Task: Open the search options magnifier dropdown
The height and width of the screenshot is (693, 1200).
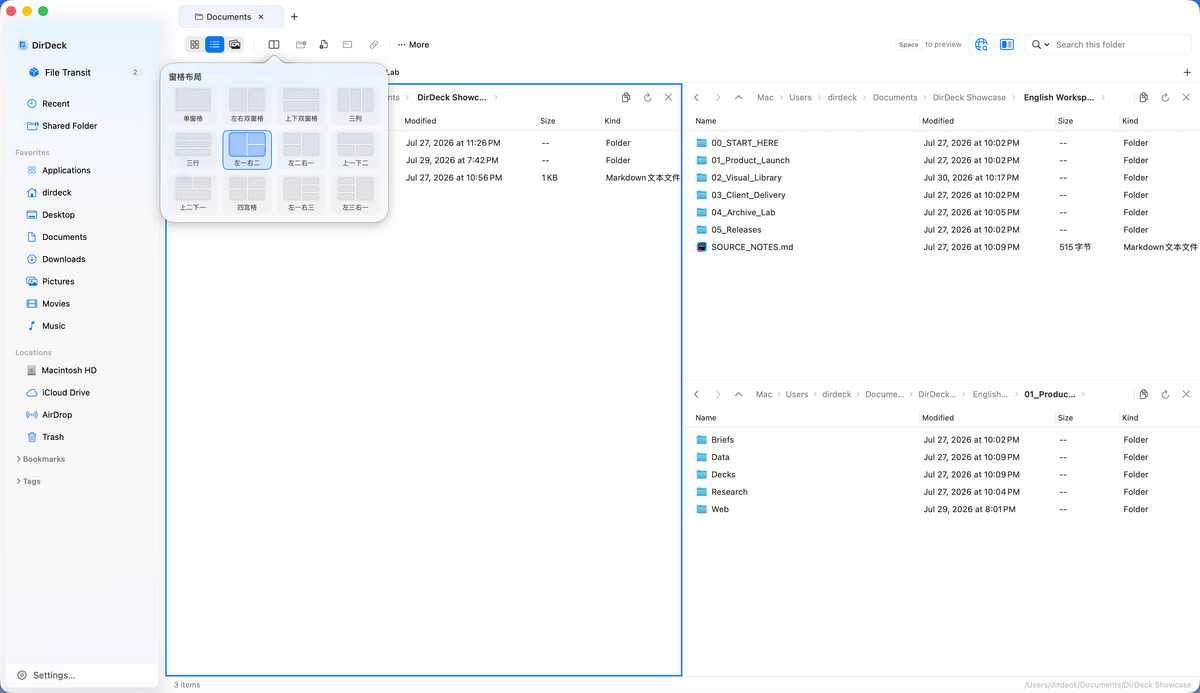Action: [1041, 45]
